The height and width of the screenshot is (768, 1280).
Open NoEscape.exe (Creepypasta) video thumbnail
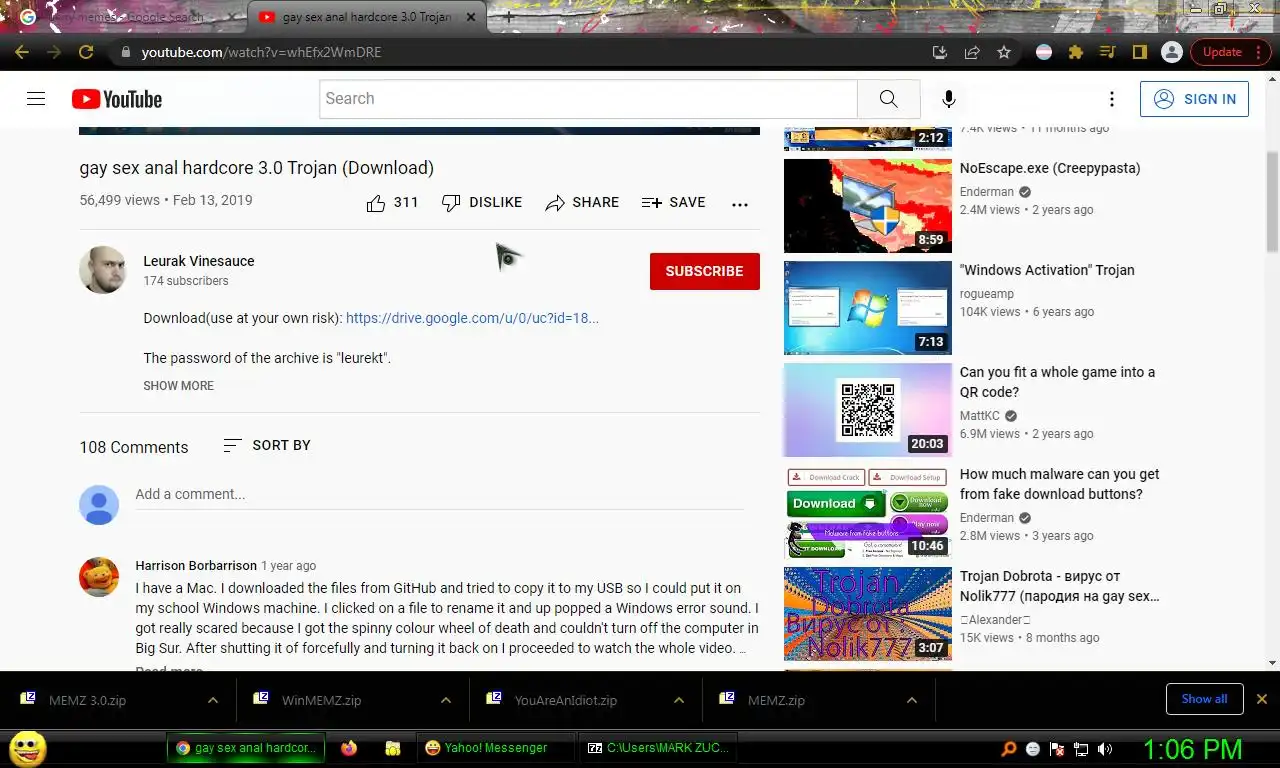click(868, 206)
